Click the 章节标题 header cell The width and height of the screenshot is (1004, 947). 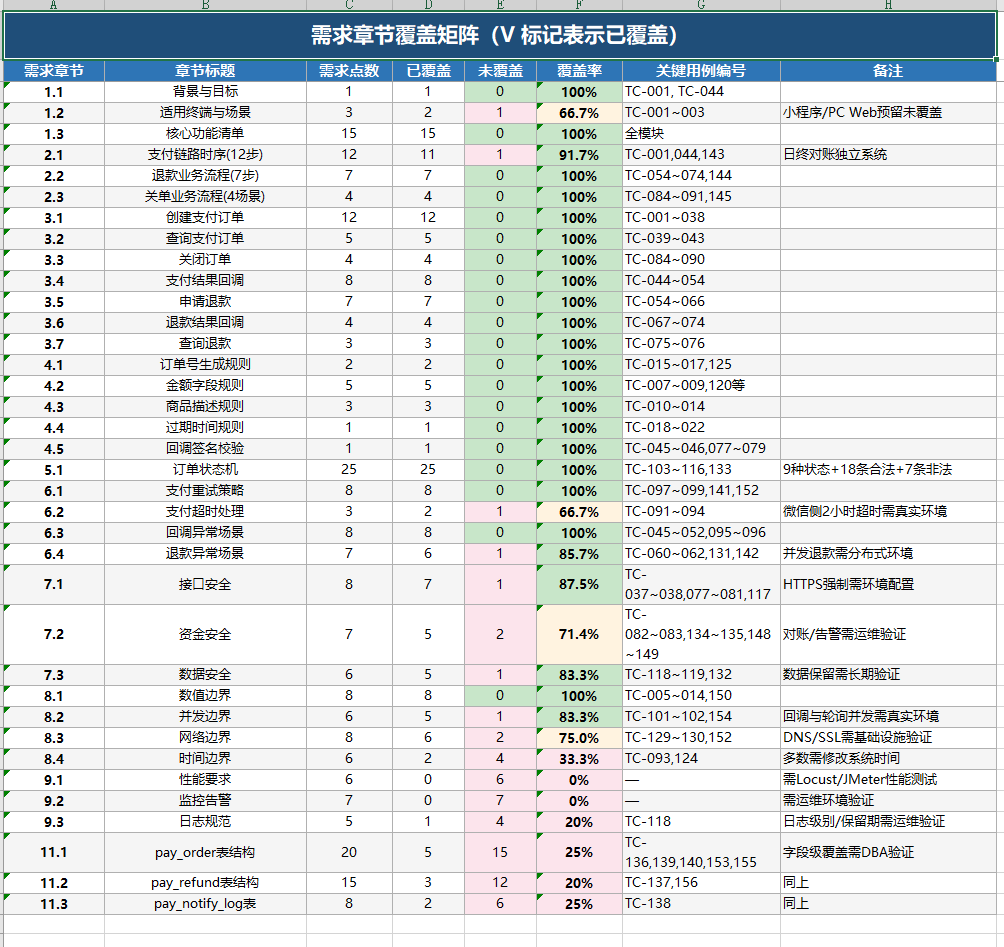[206, 71]
